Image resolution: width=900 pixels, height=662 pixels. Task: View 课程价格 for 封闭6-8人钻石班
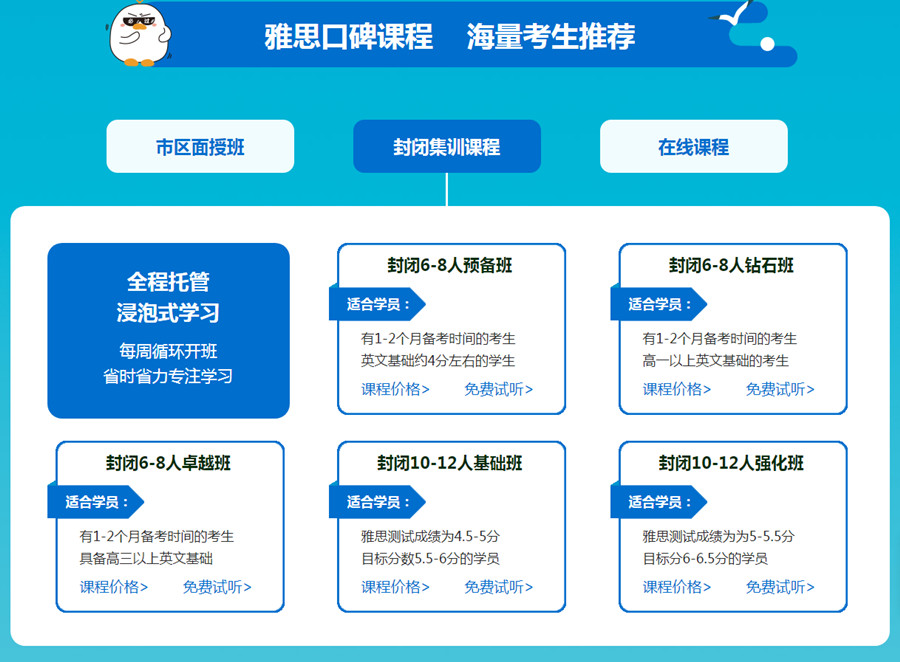click(677, 389)
